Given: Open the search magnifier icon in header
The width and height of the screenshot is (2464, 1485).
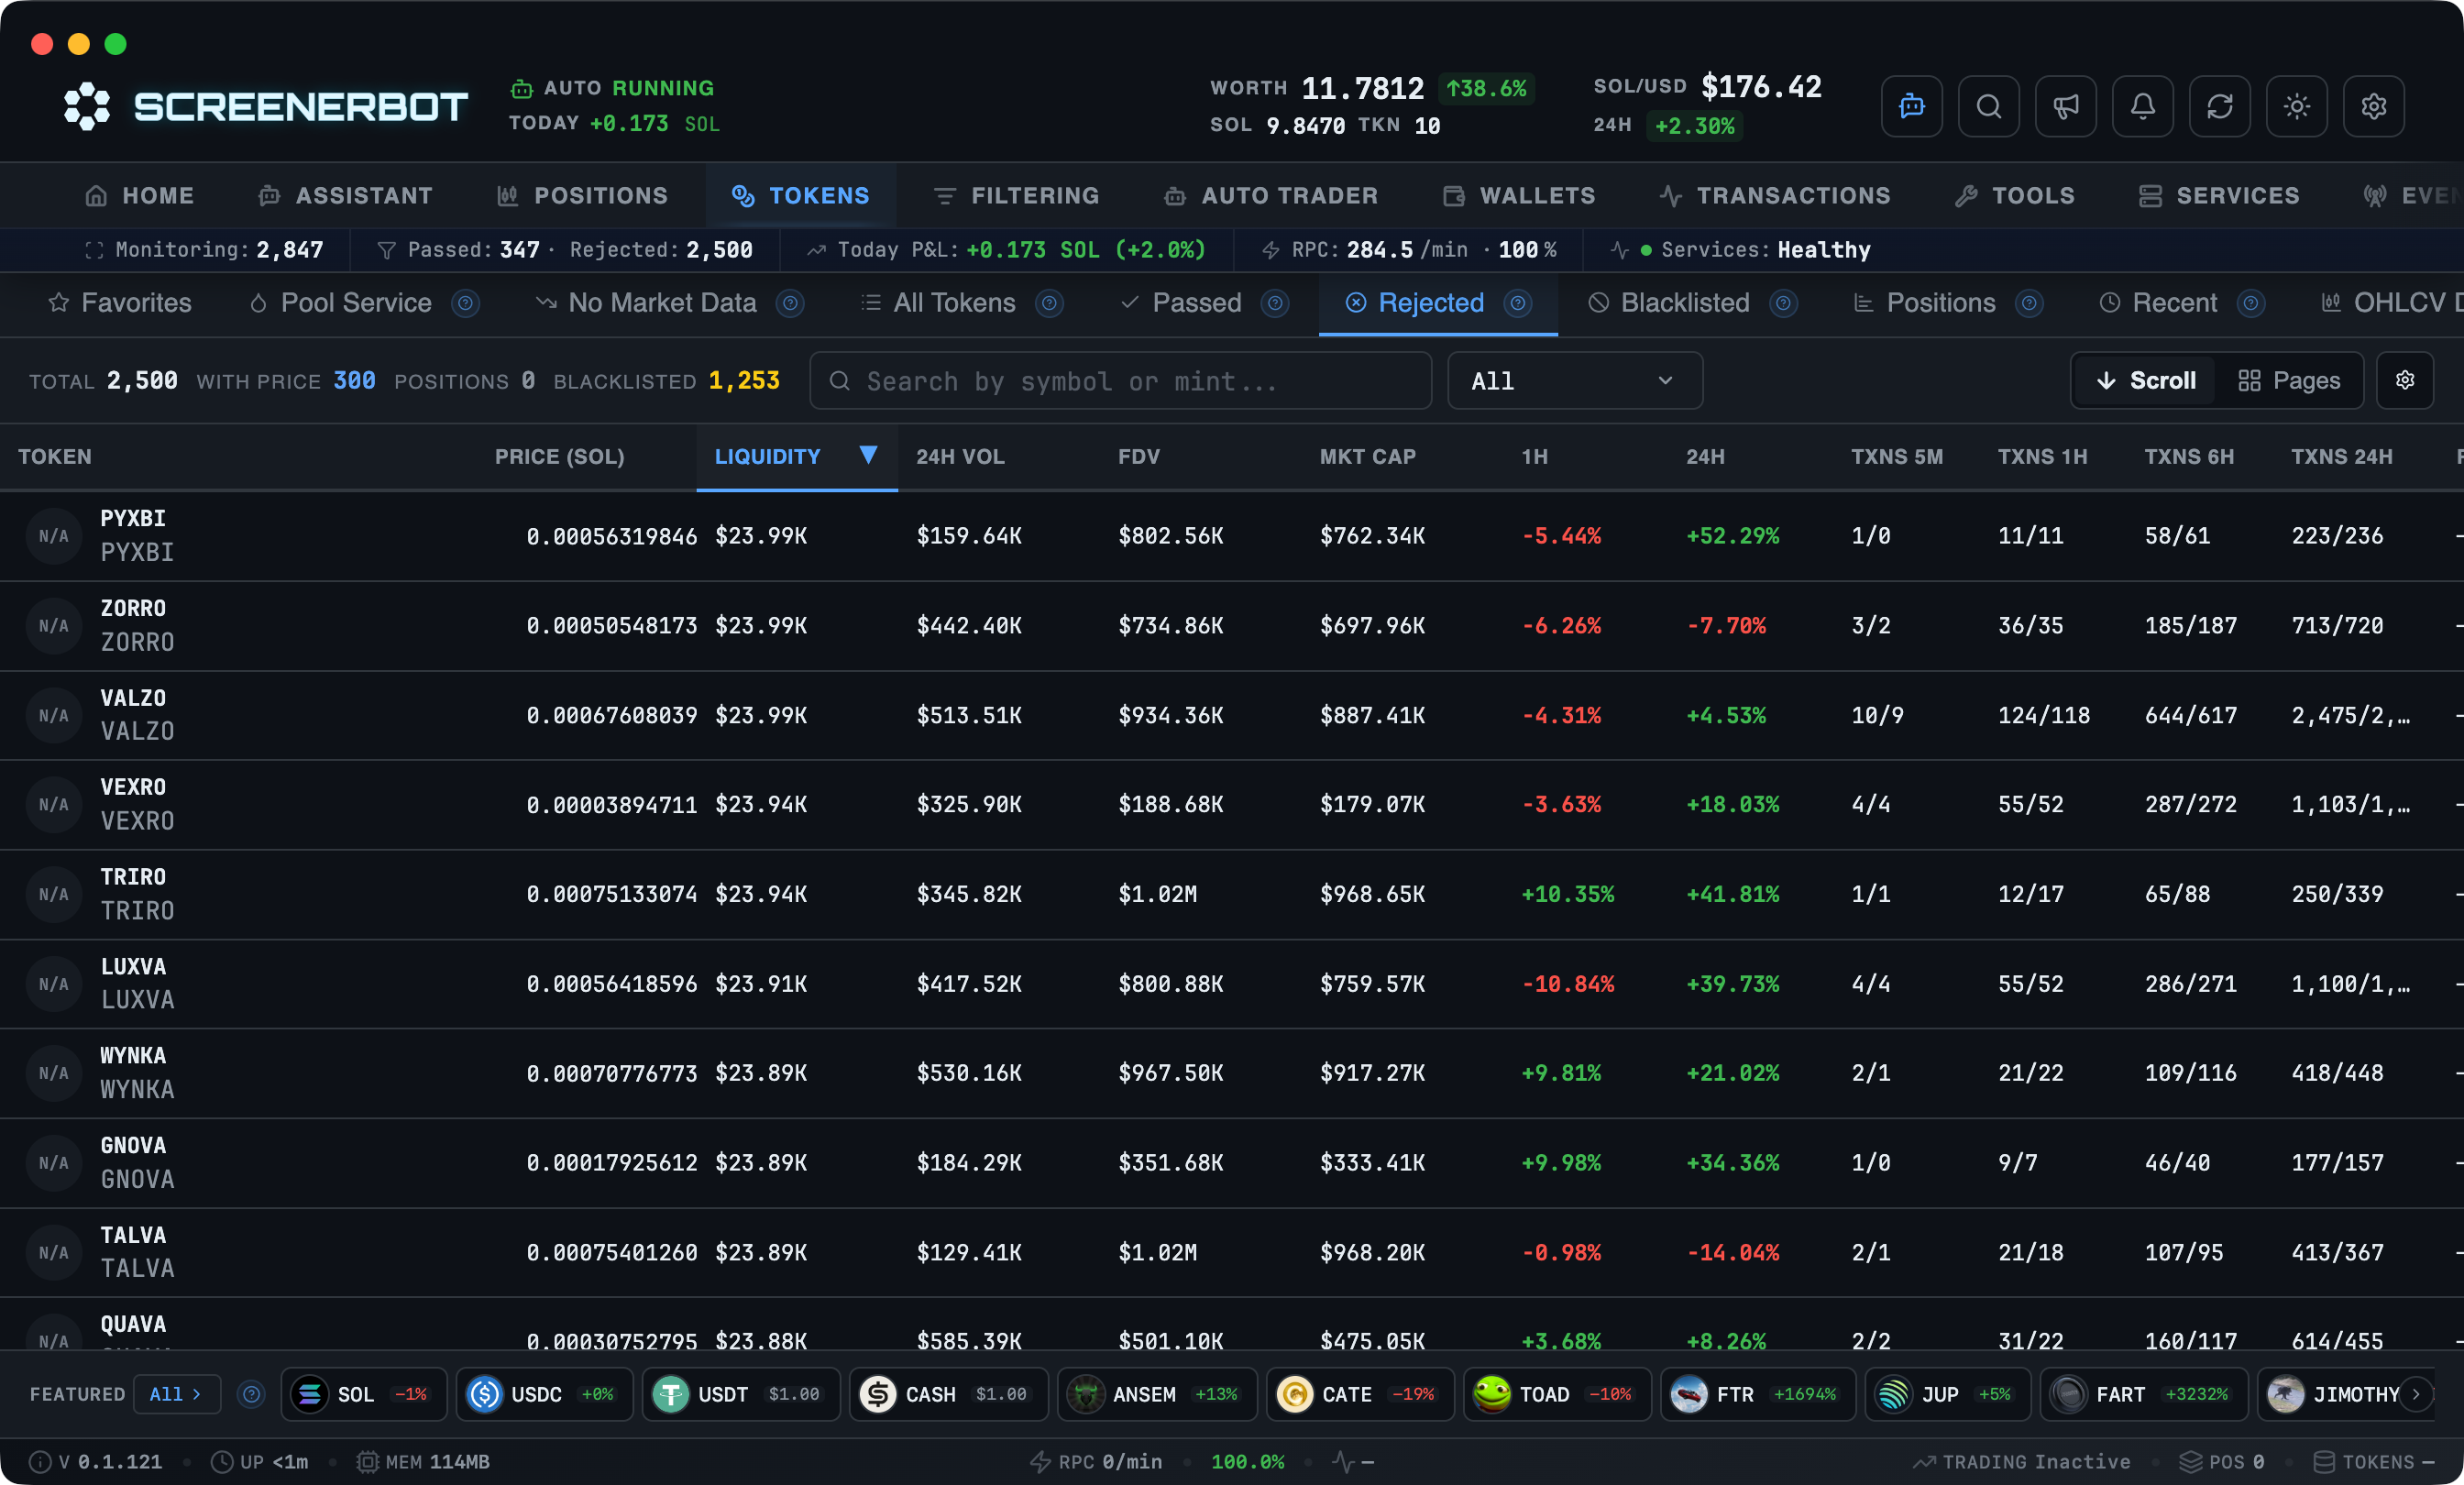Looking at the screenshot, I should (1988, 106).
